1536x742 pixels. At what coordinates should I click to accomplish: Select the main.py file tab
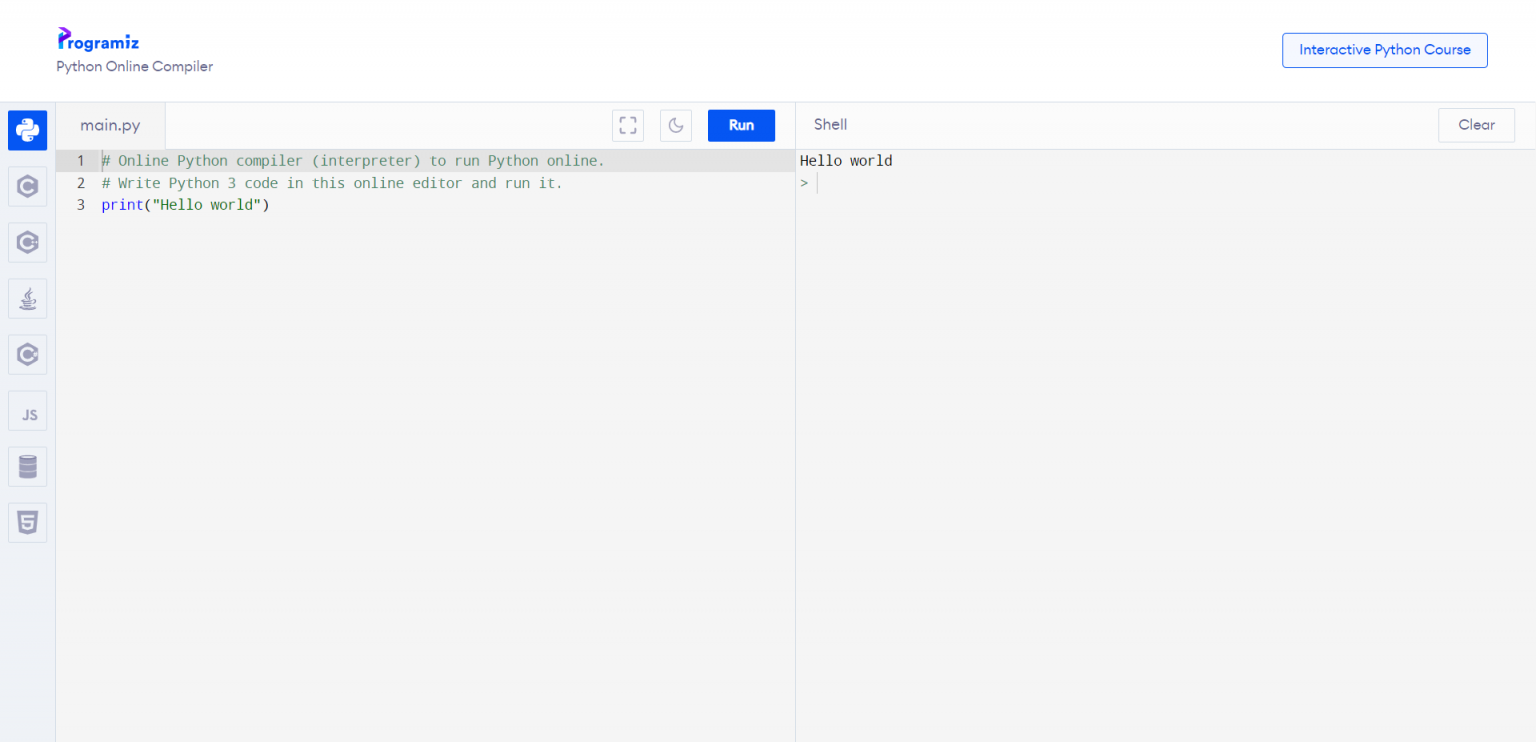pos(110,125)
